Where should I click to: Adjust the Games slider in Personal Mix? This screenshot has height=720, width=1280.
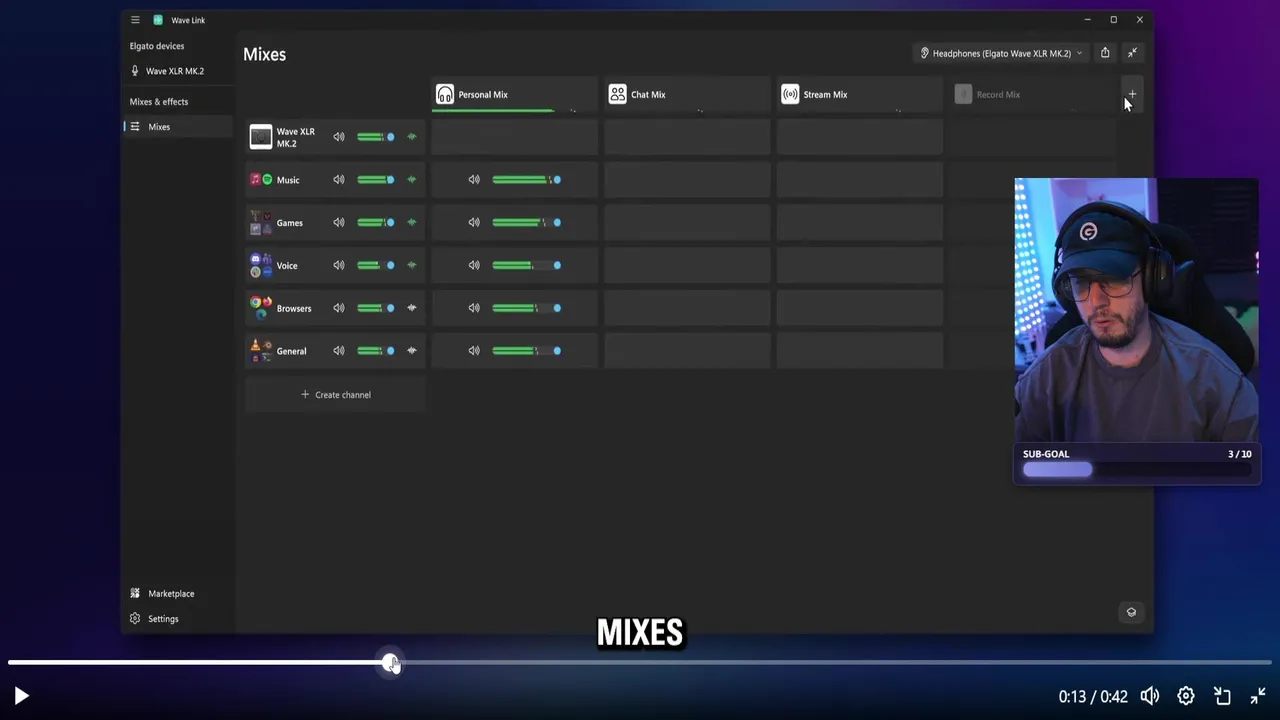527,222
